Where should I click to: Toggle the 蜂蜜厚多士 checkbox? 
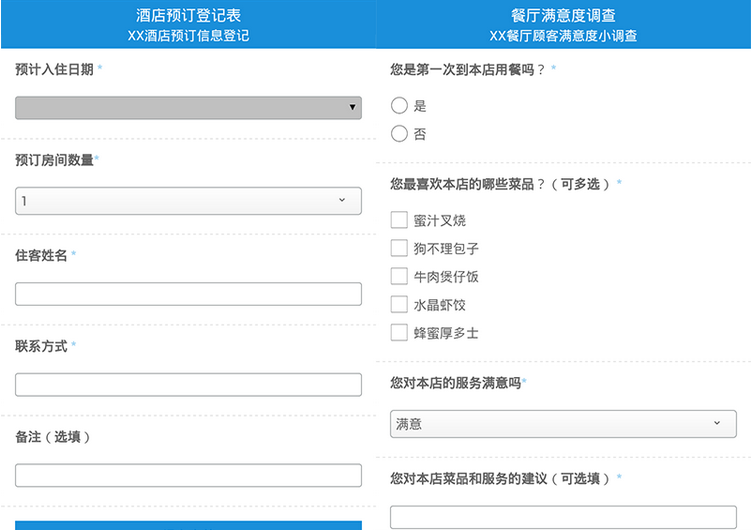tap(399, 332)
